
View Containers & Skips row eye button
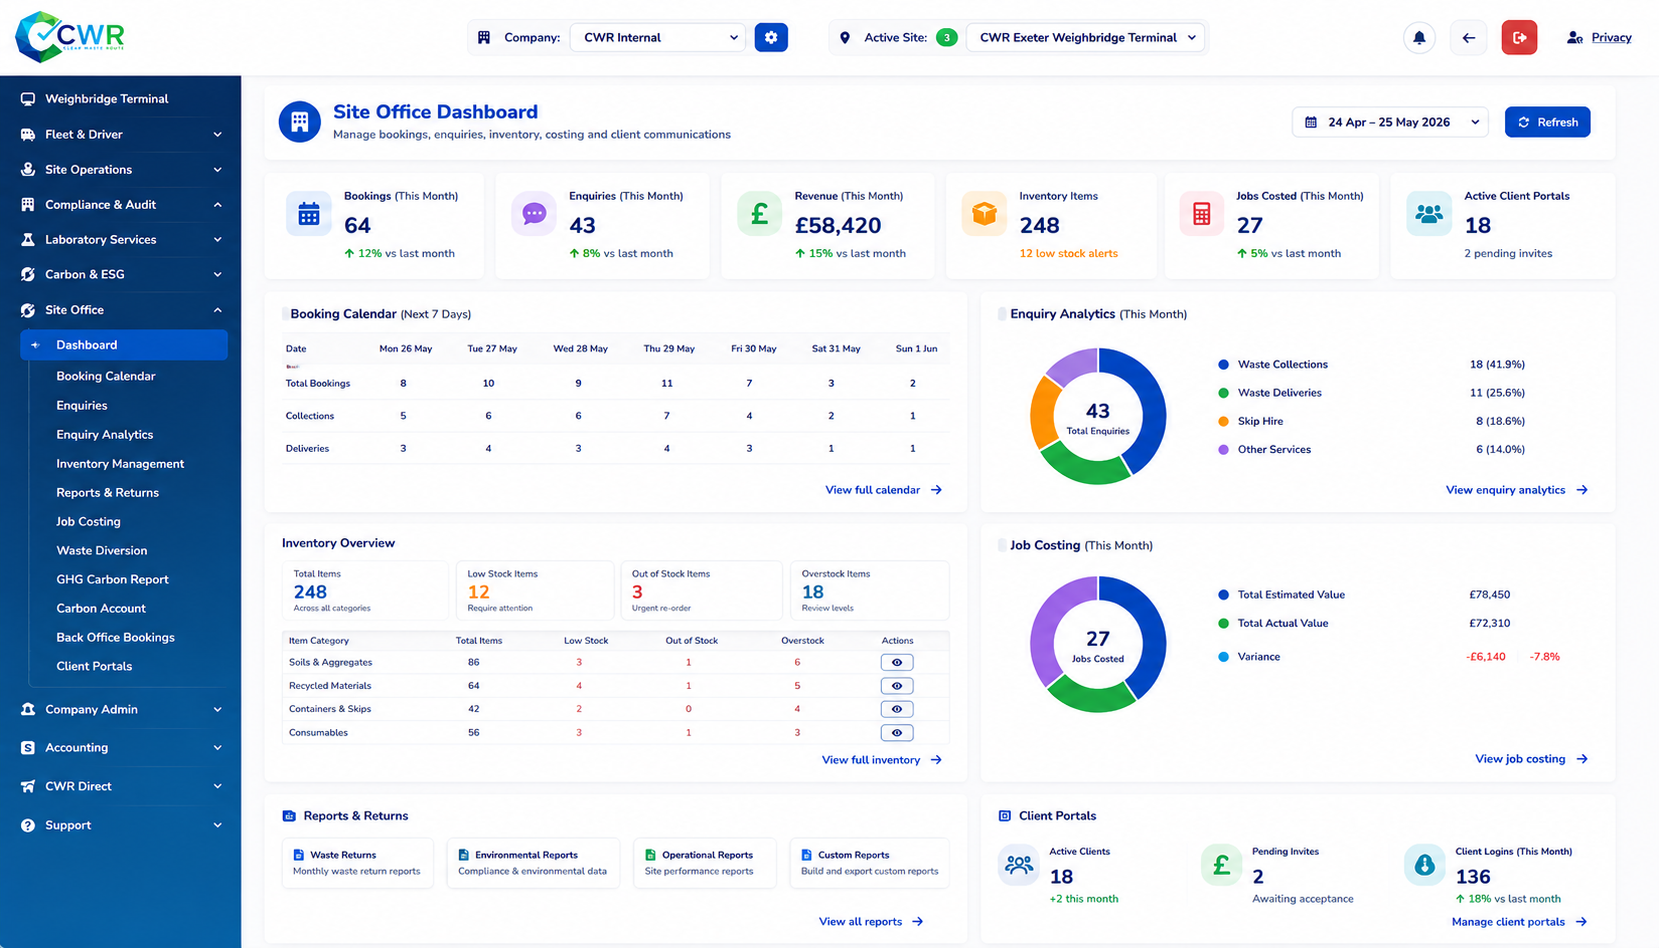897,709
